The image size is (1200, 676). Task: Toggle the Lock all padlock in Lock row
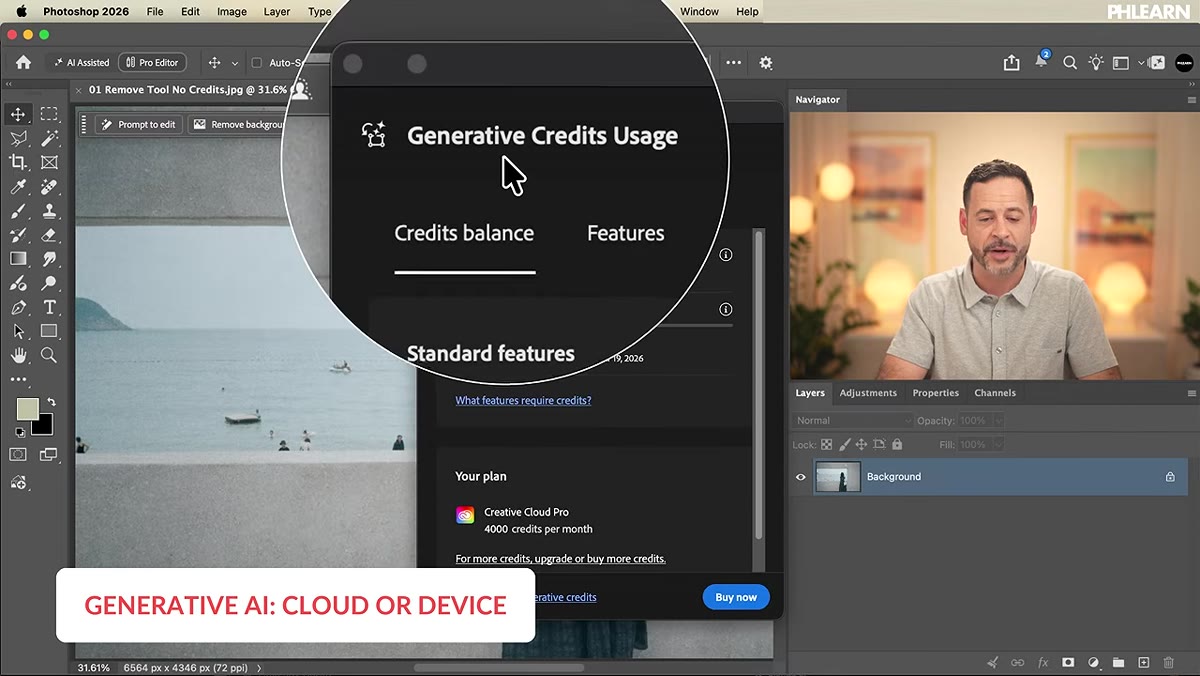point(897,444)
